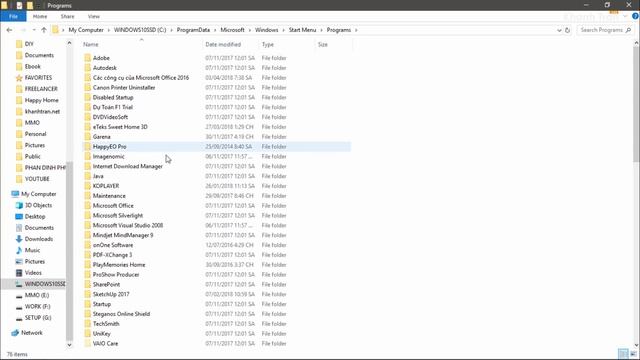The image size is (640, 360).
Task: Open Network icon in sidebar
Action: point(15,333)
